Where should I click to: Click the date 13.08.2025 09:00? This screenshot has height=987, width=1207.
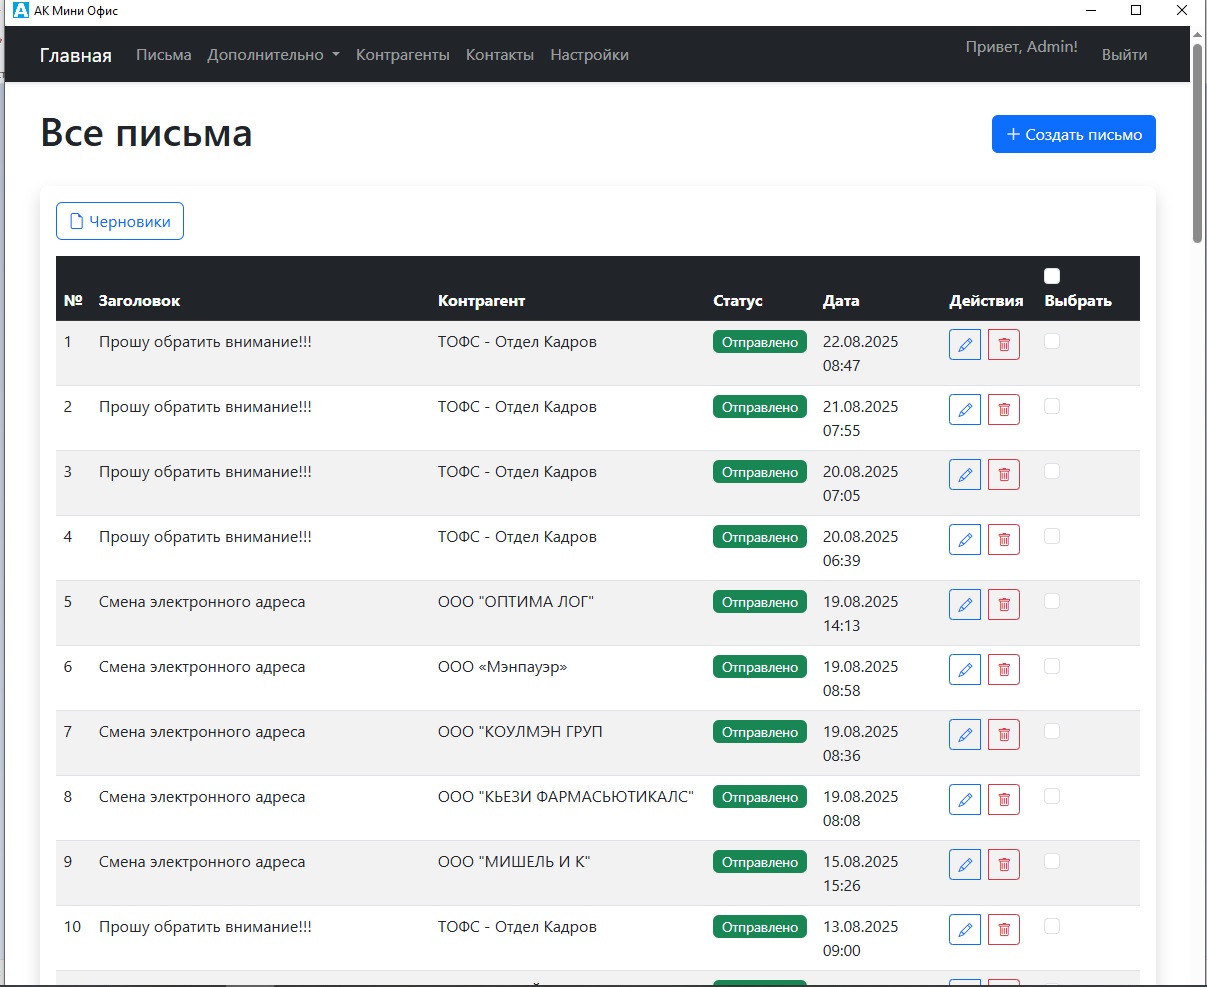861,939
